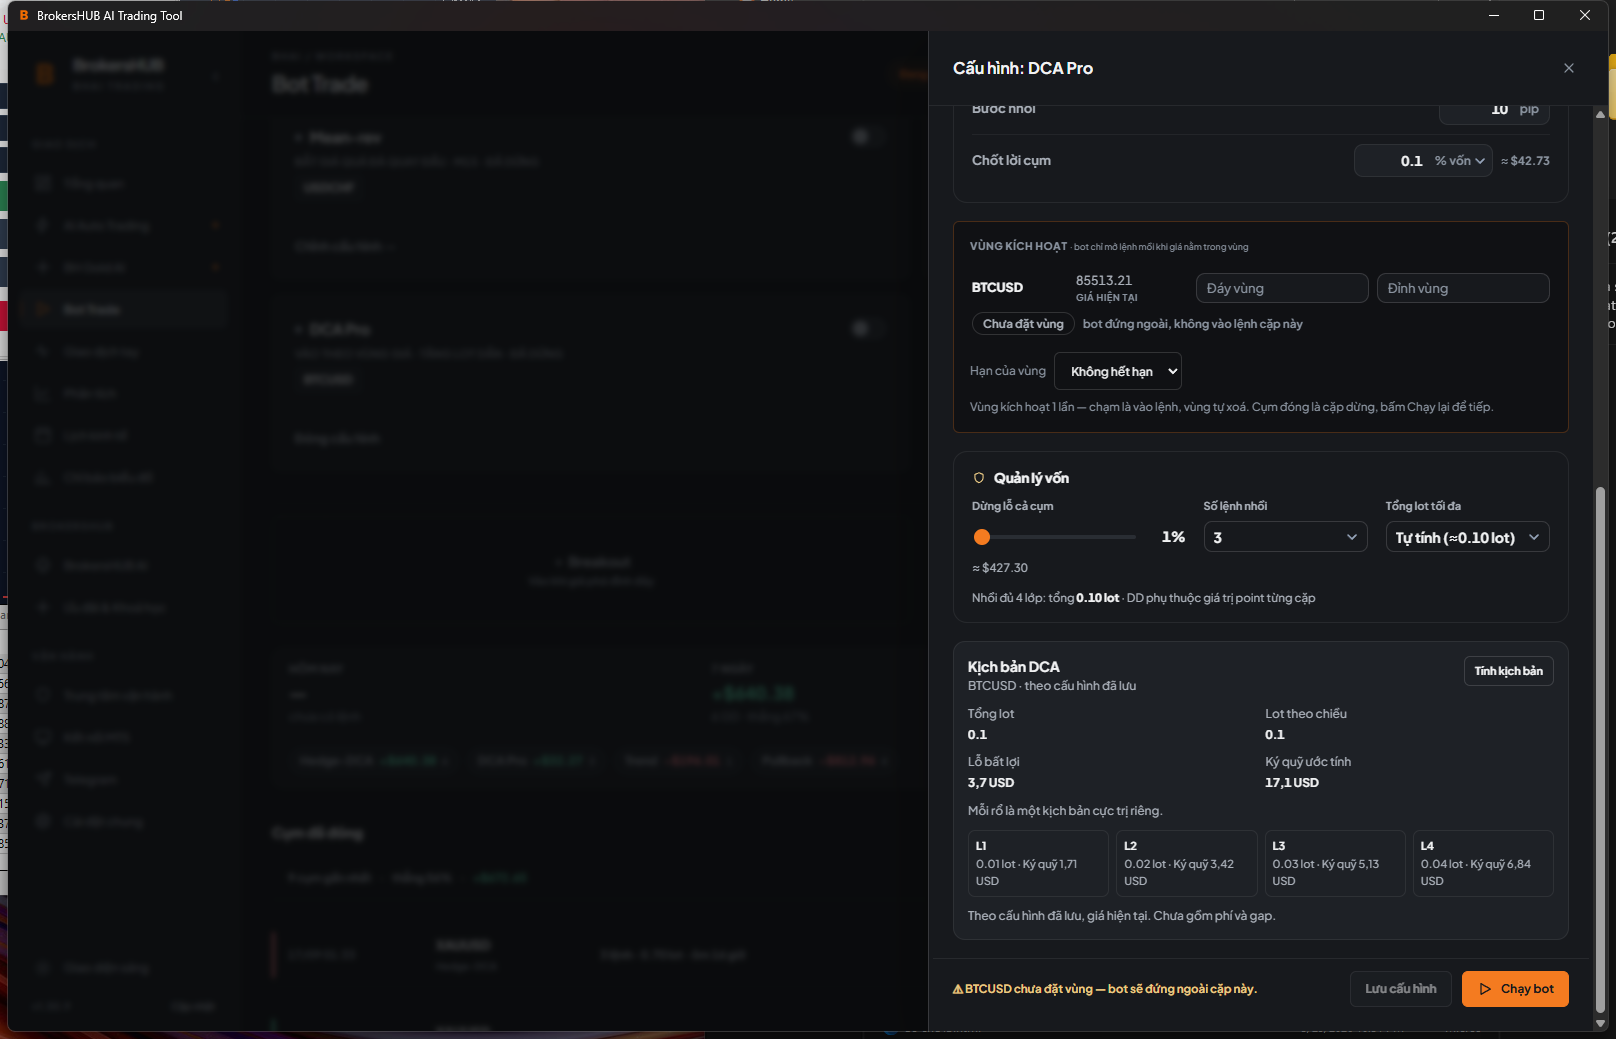This screenshot has height=1039, width=1616.
Task: Click the BTCUSD symbol label
Action: 997,288
